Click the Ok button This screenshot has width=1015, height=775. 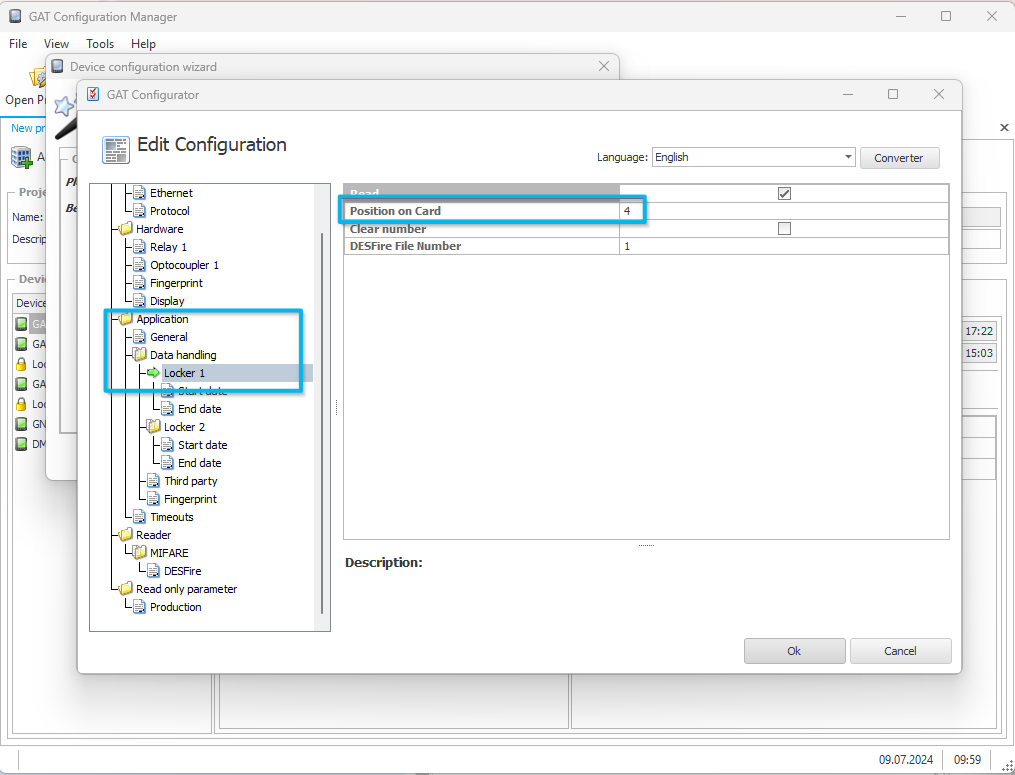(x=794, y=651)
